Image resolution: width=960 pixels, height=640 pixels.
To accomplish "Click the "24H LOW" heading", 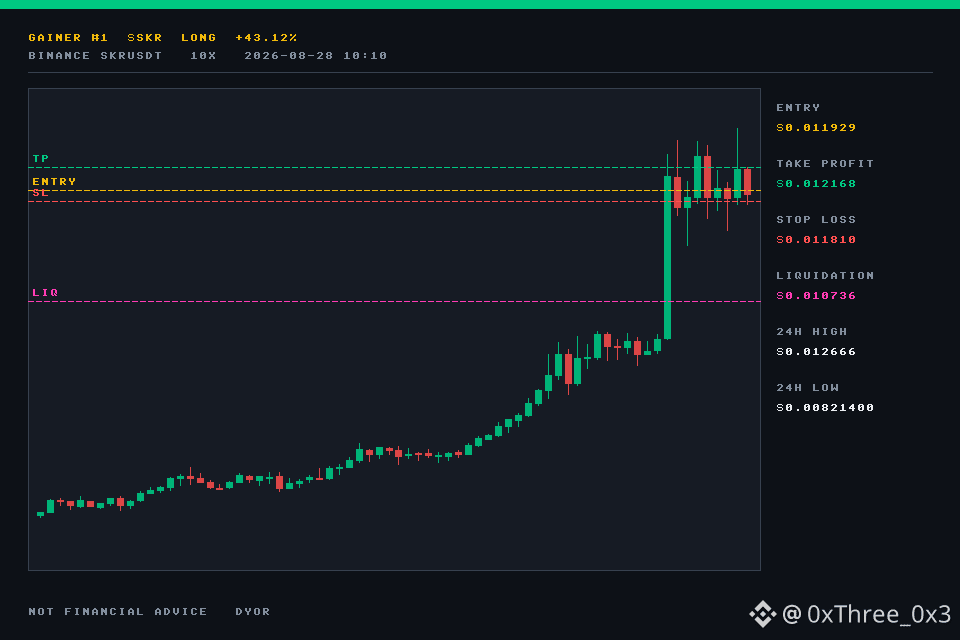I will (807, 388).
